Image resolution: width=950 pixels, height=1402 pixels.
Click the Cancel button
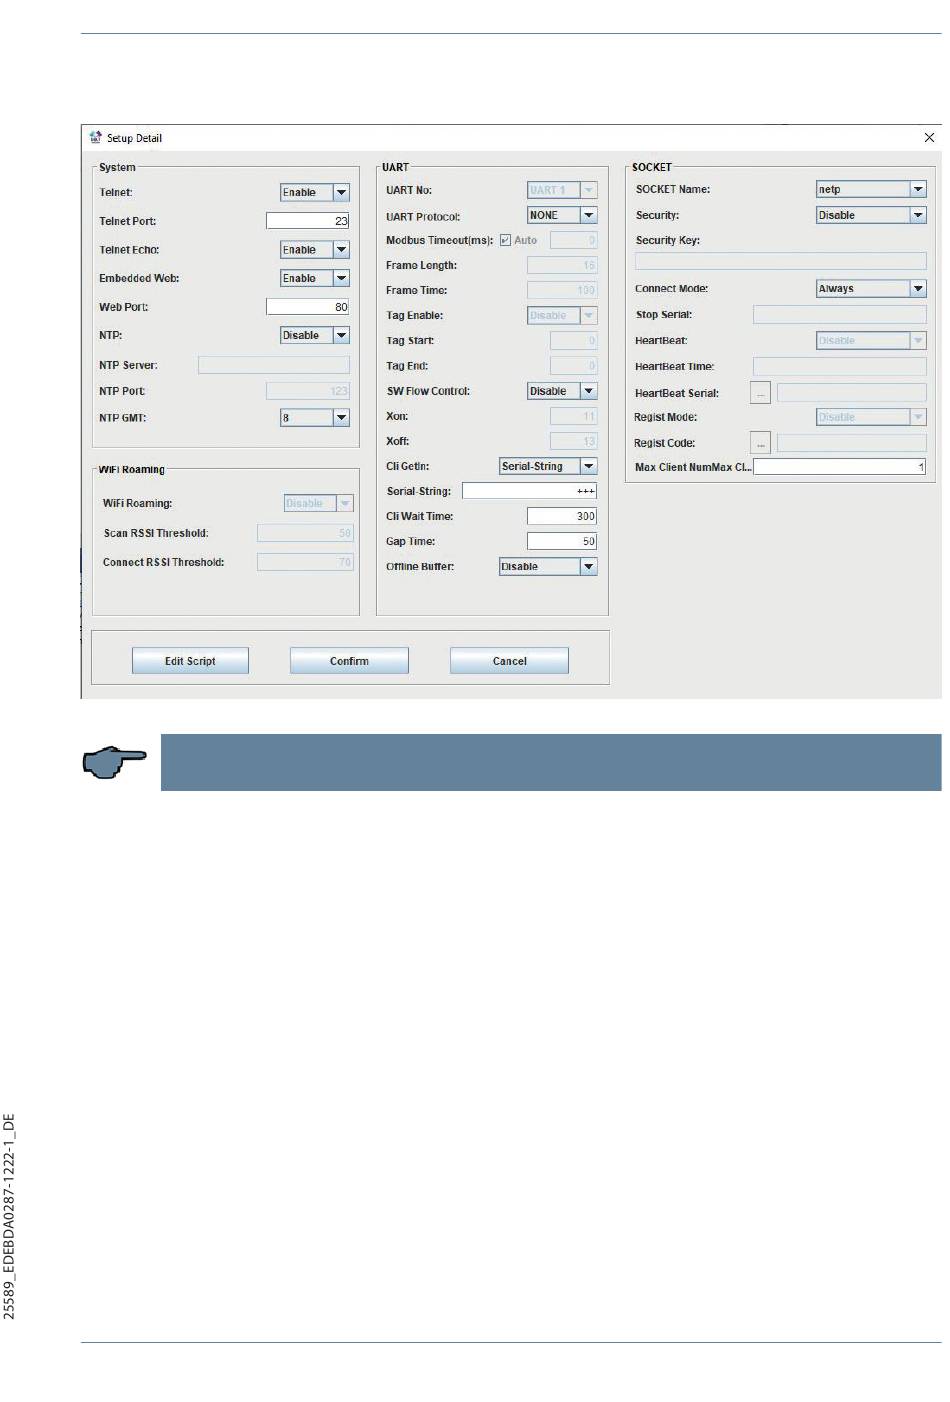[509, 661]
